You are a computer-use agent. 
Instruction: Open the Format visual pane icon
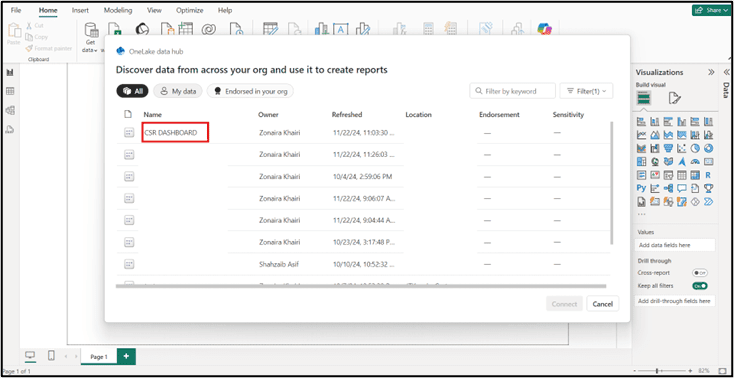675,98
